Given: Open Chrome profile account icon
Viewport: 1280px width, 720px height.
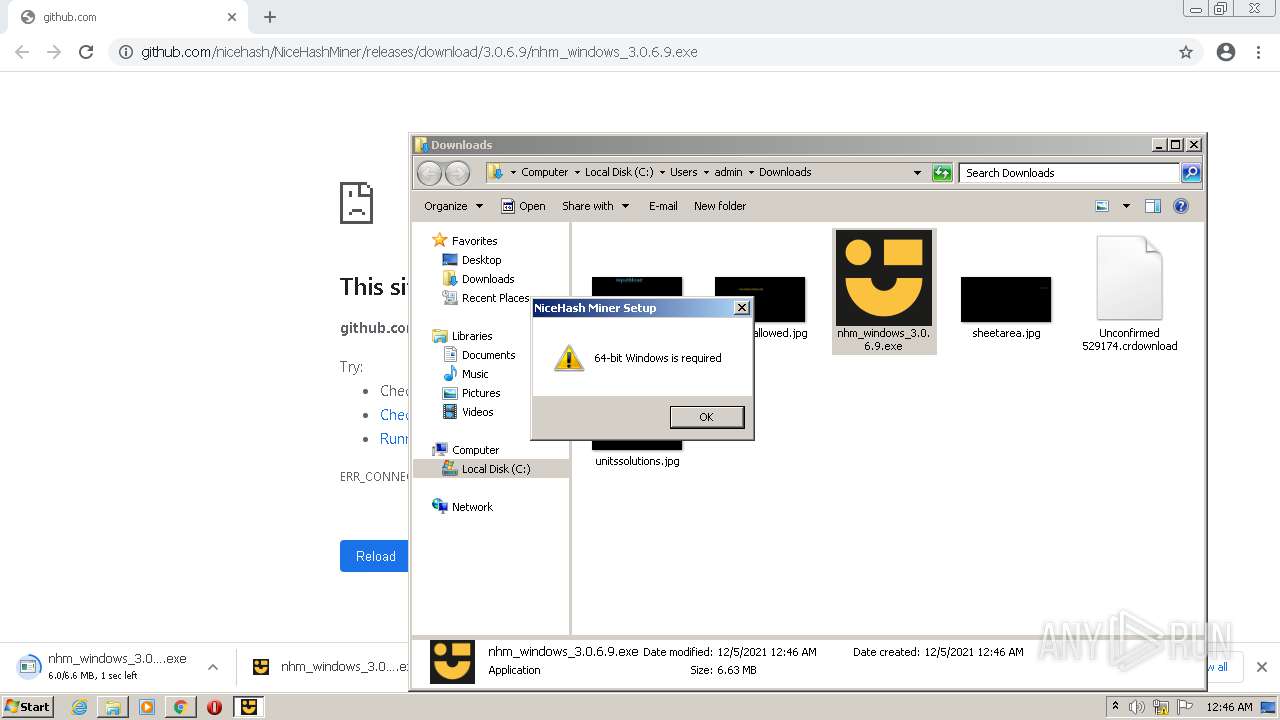Looking at the screenshot, I should pyautogui.click(x=1226, y=52).
